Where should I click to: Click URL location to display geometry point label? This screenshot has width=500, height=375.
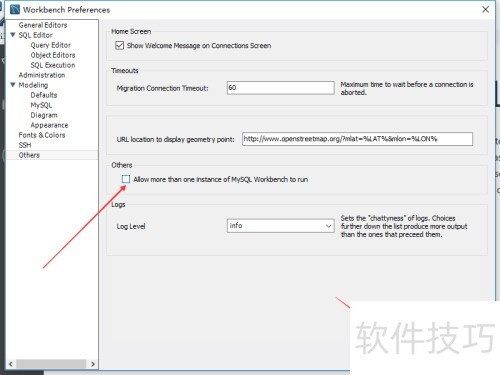click(x=175, y=139)
